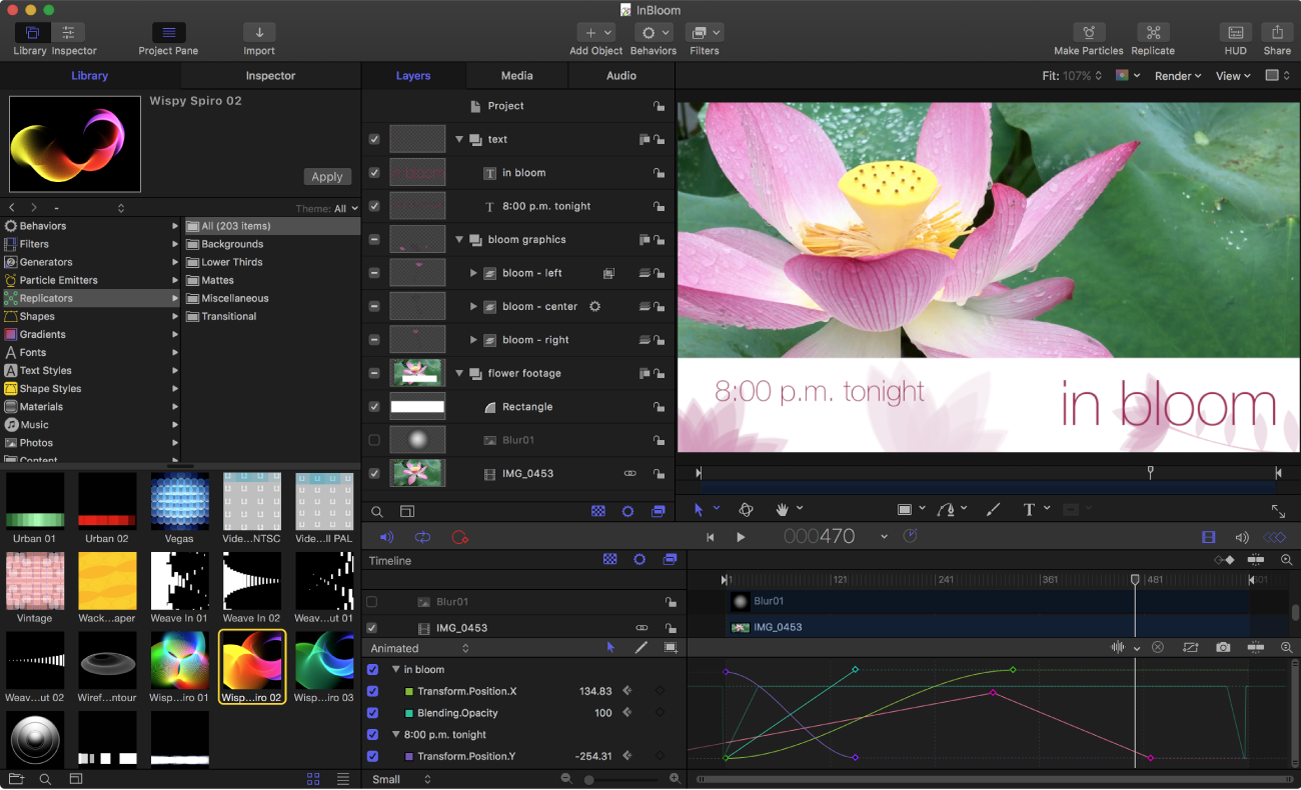This screenshot has height=790, width=1301.
Task: Open the HUD panel
Action: tap(1235, 33)
